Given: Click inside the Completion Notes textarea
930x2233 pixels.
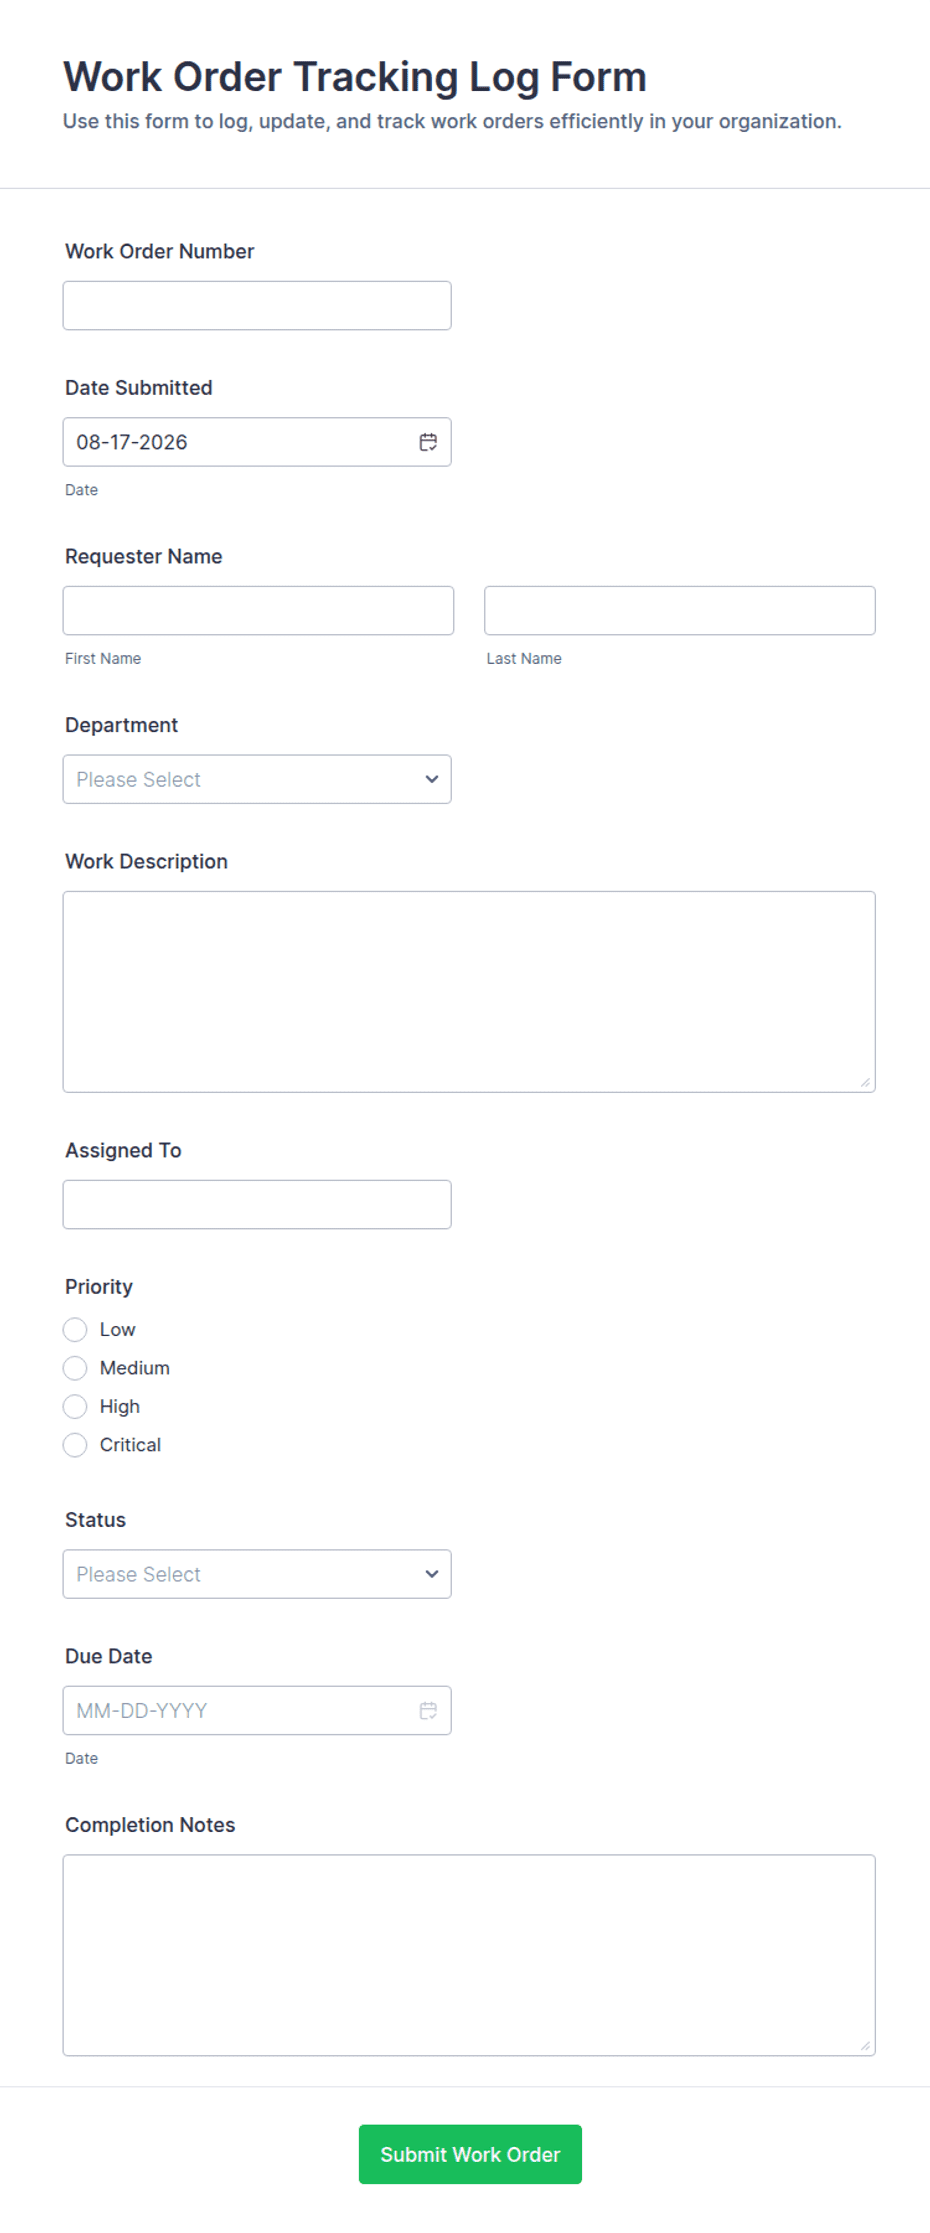Looking at the screenshot, I should point(469,1955).
